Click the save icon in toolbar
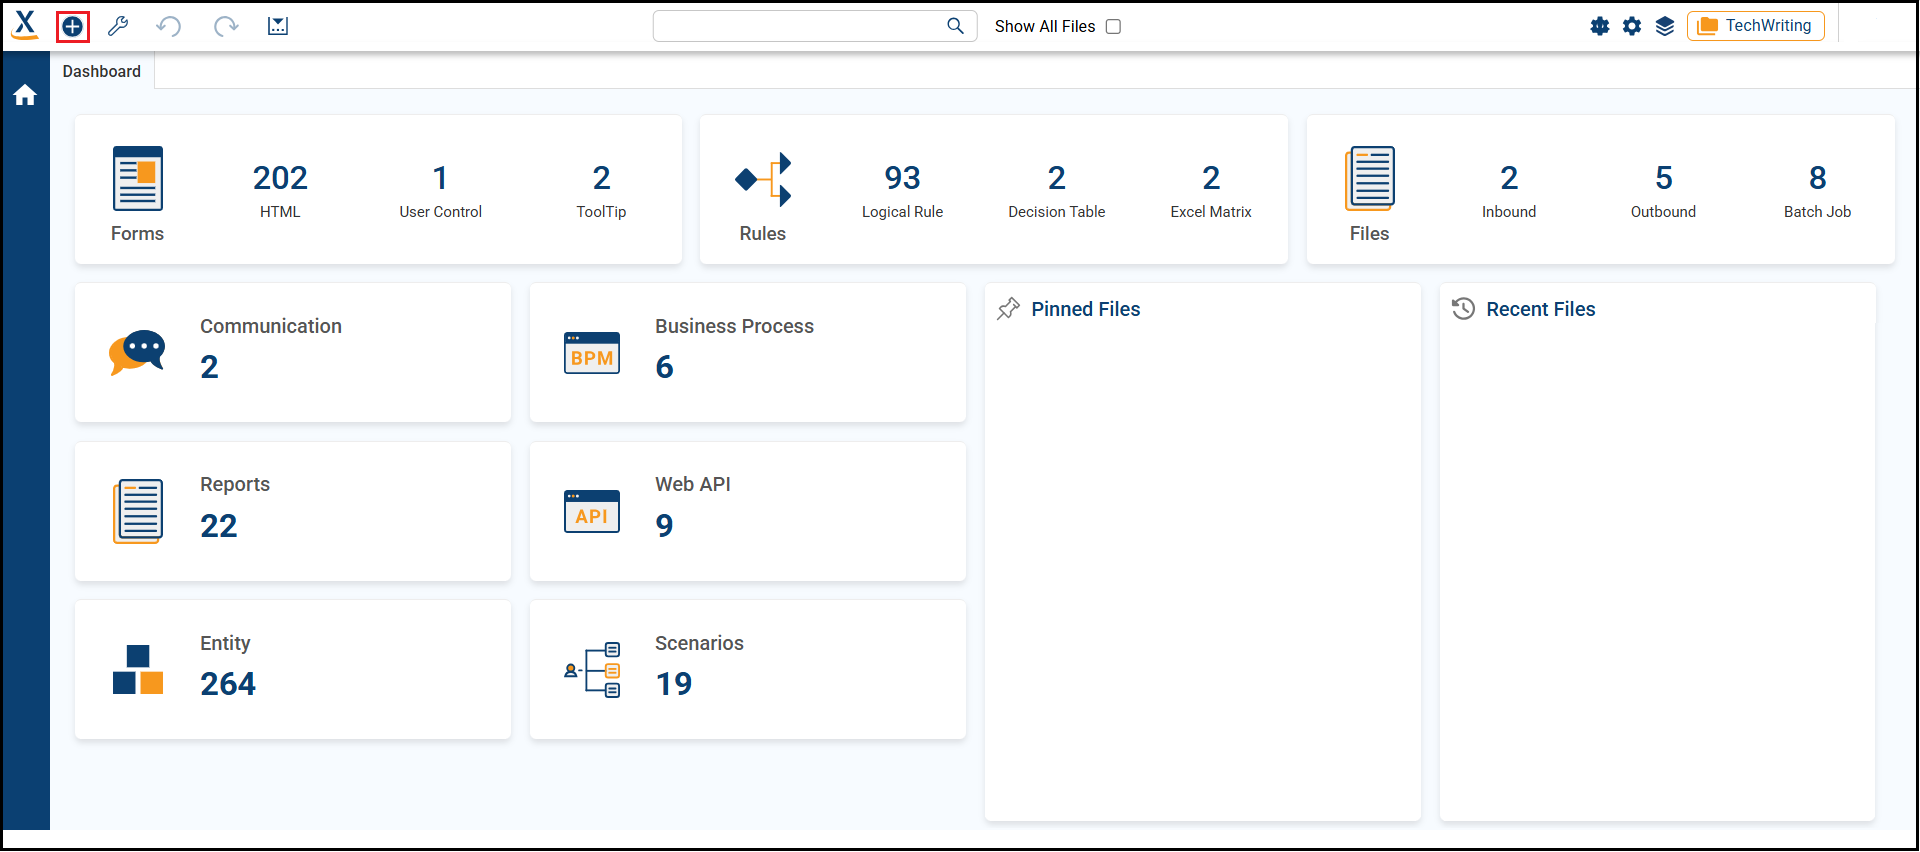Viewport: 1920px width, 852px height. pyautogui.click(x=278, y=27)
